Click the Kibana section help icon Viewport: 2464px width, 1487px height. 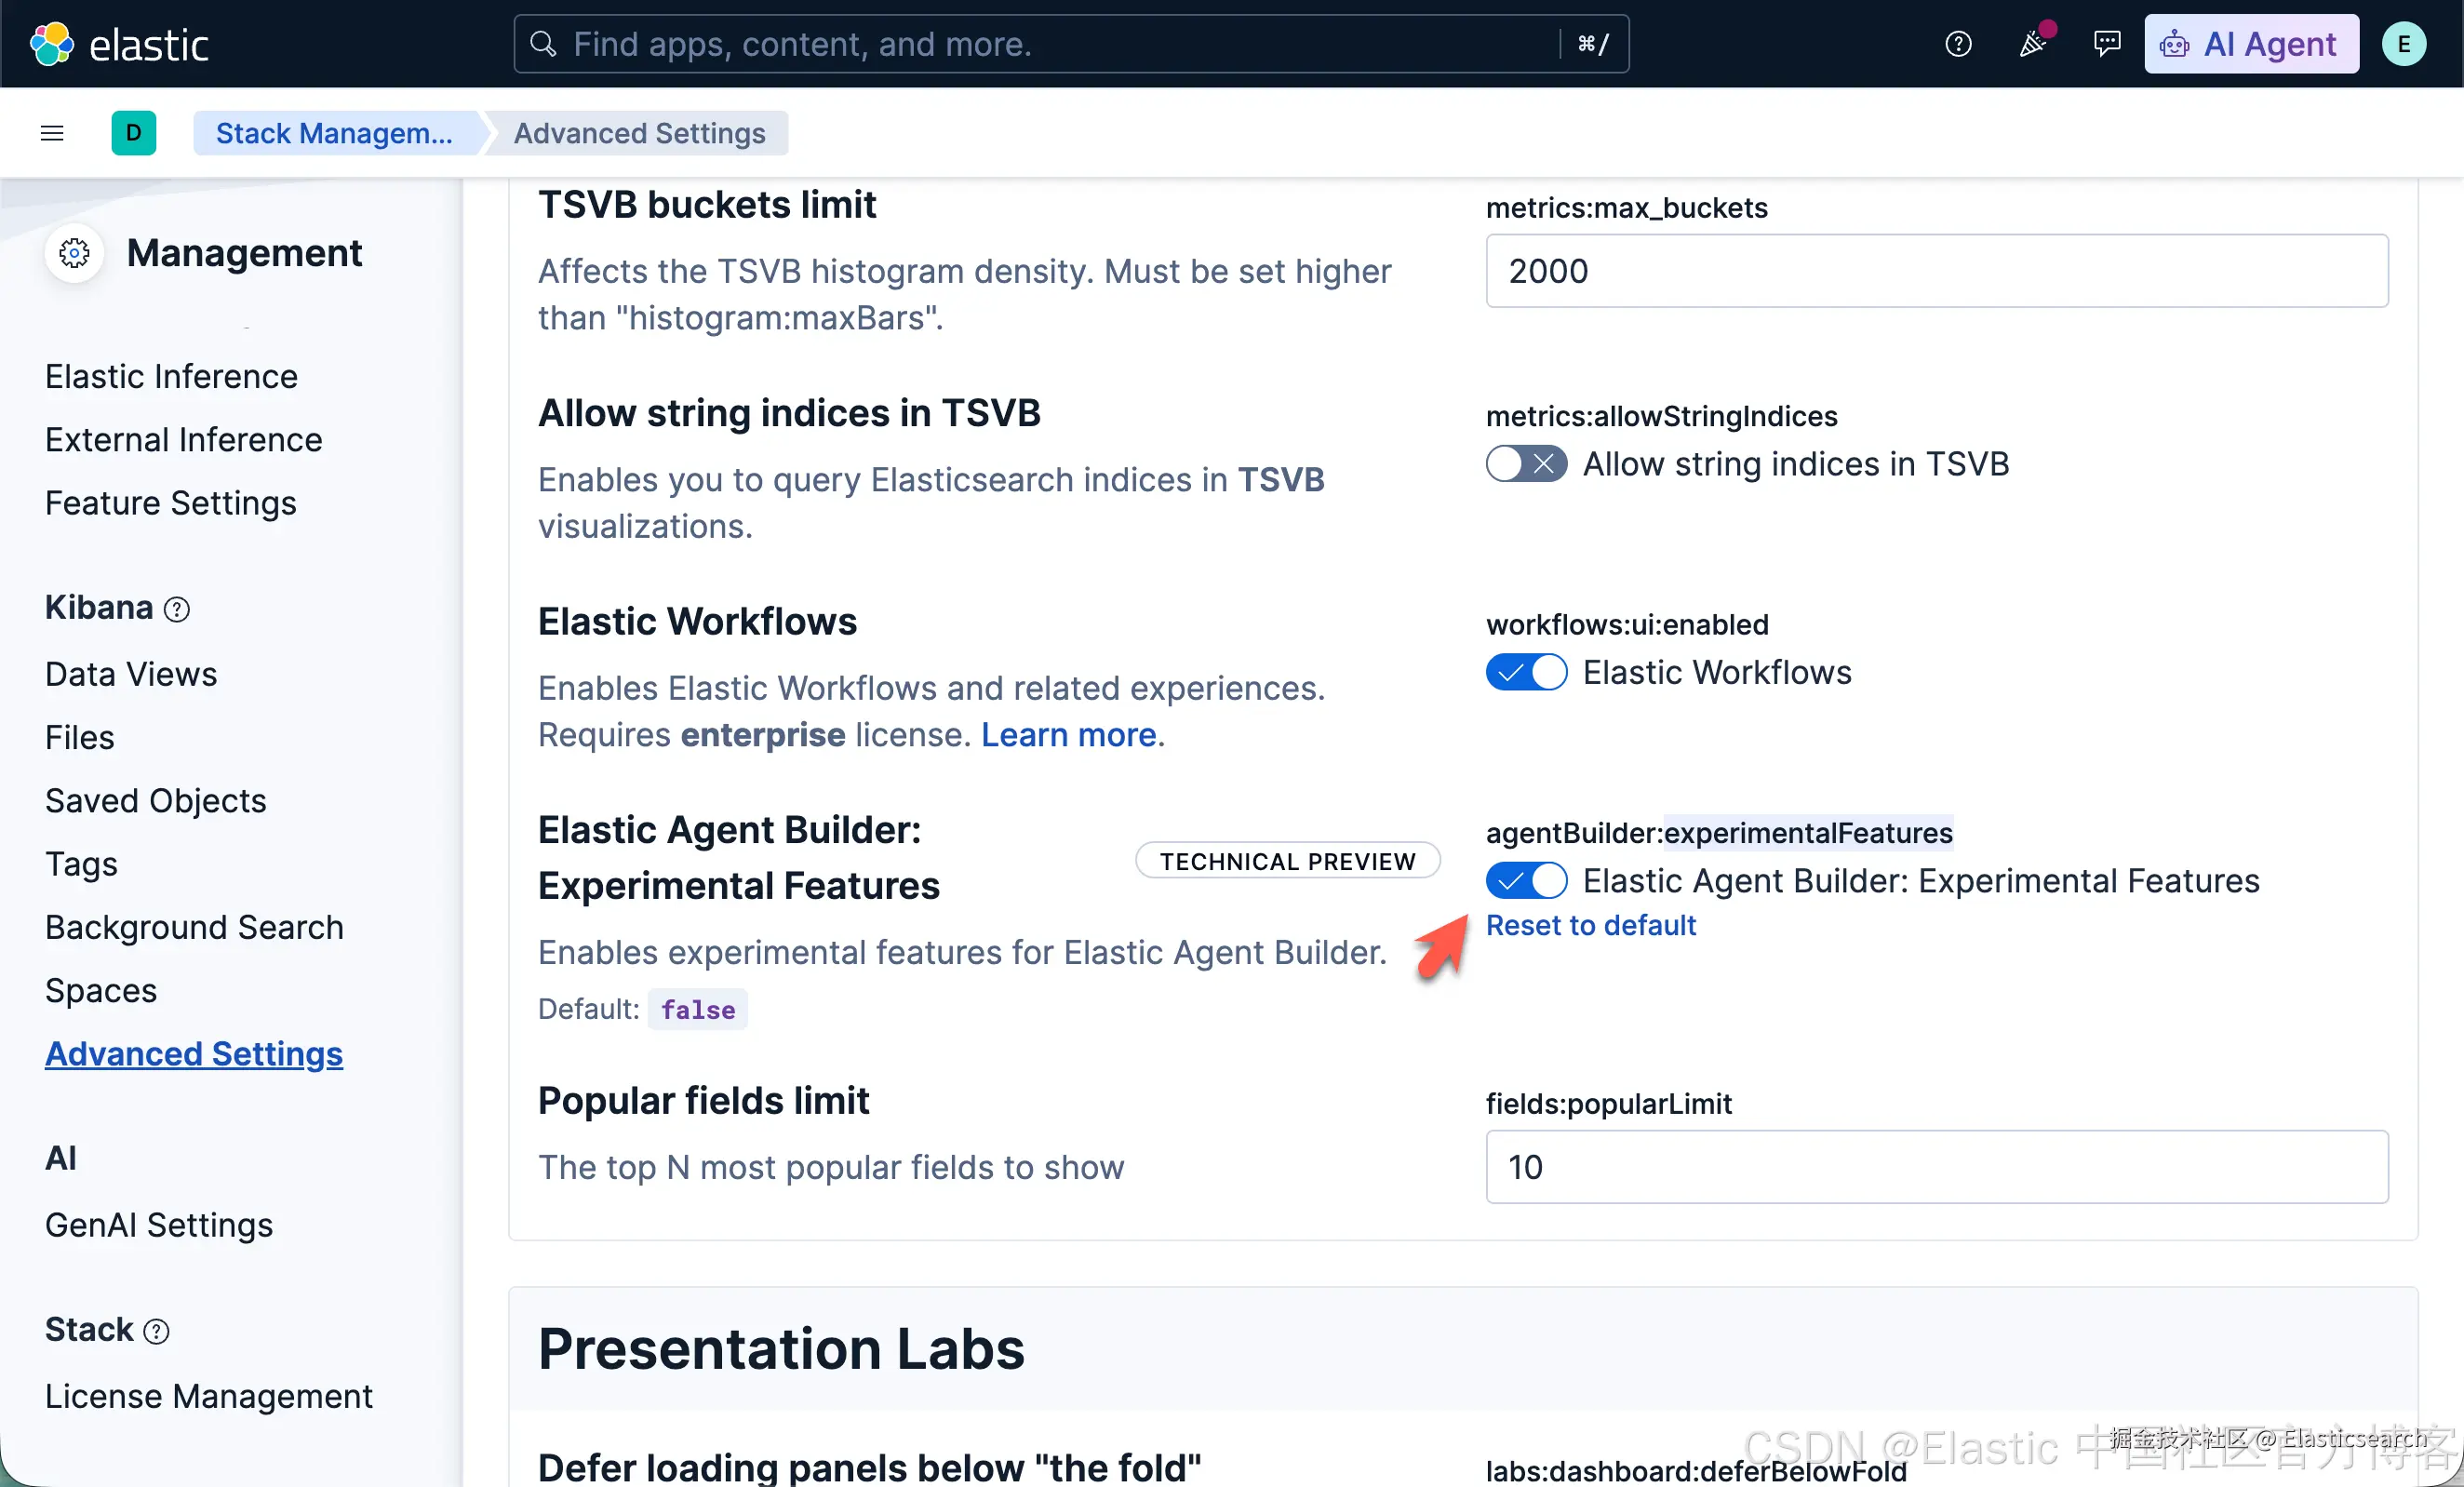coord(177,609)
